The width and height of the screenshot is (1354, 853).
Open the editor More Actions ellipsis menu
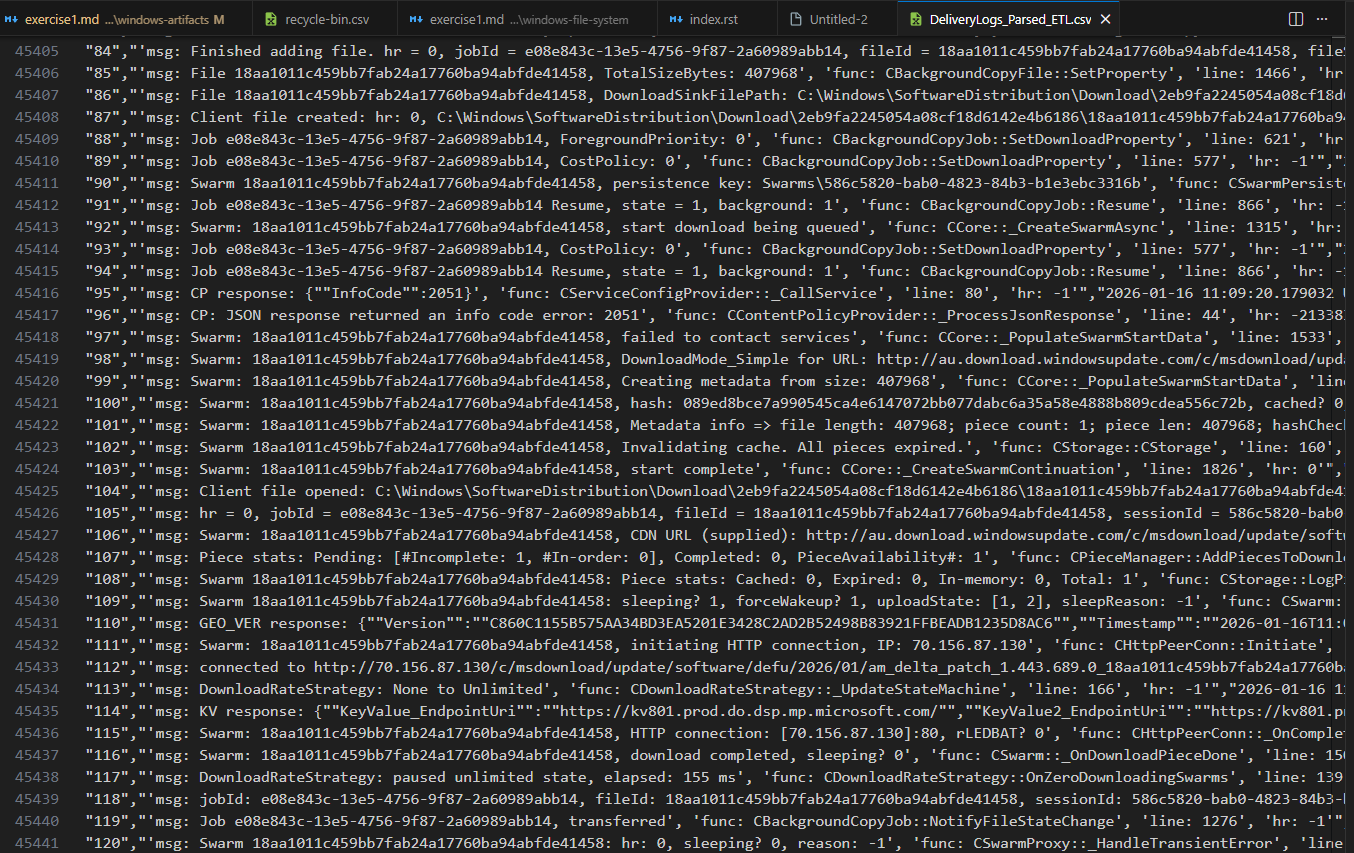click(x=1327, y=19)
